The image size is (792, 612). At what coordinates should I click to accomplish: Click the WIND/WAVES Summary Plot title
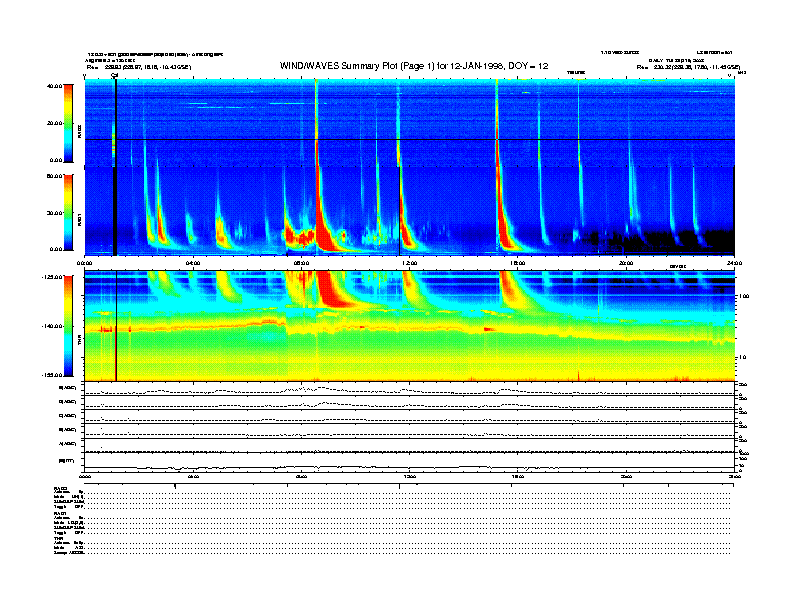414,66
